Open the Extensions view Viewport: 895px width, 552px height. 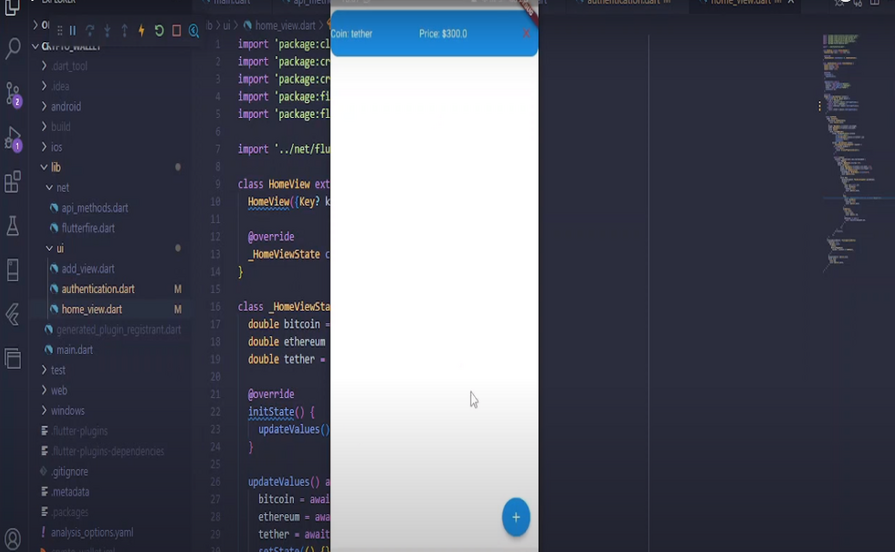(x=13, y=182)
